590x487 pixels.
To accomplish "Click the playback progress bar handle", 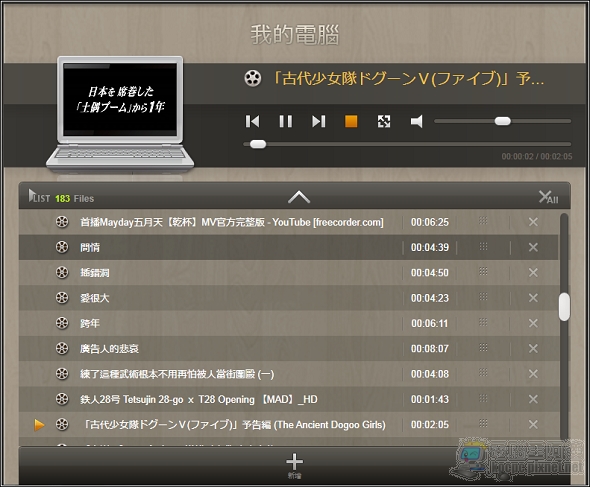I will [258, 144].
